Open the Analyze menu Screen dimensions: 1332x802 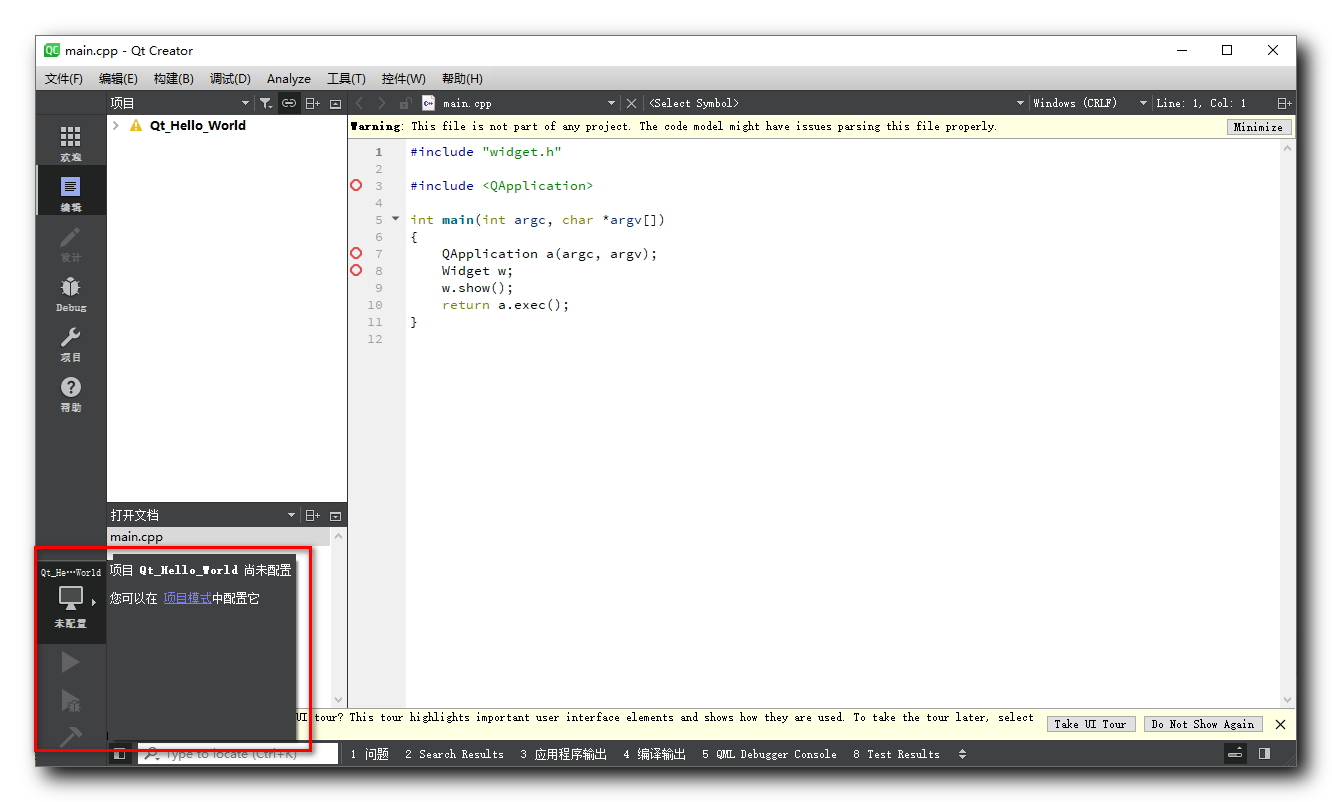(289, 79)
